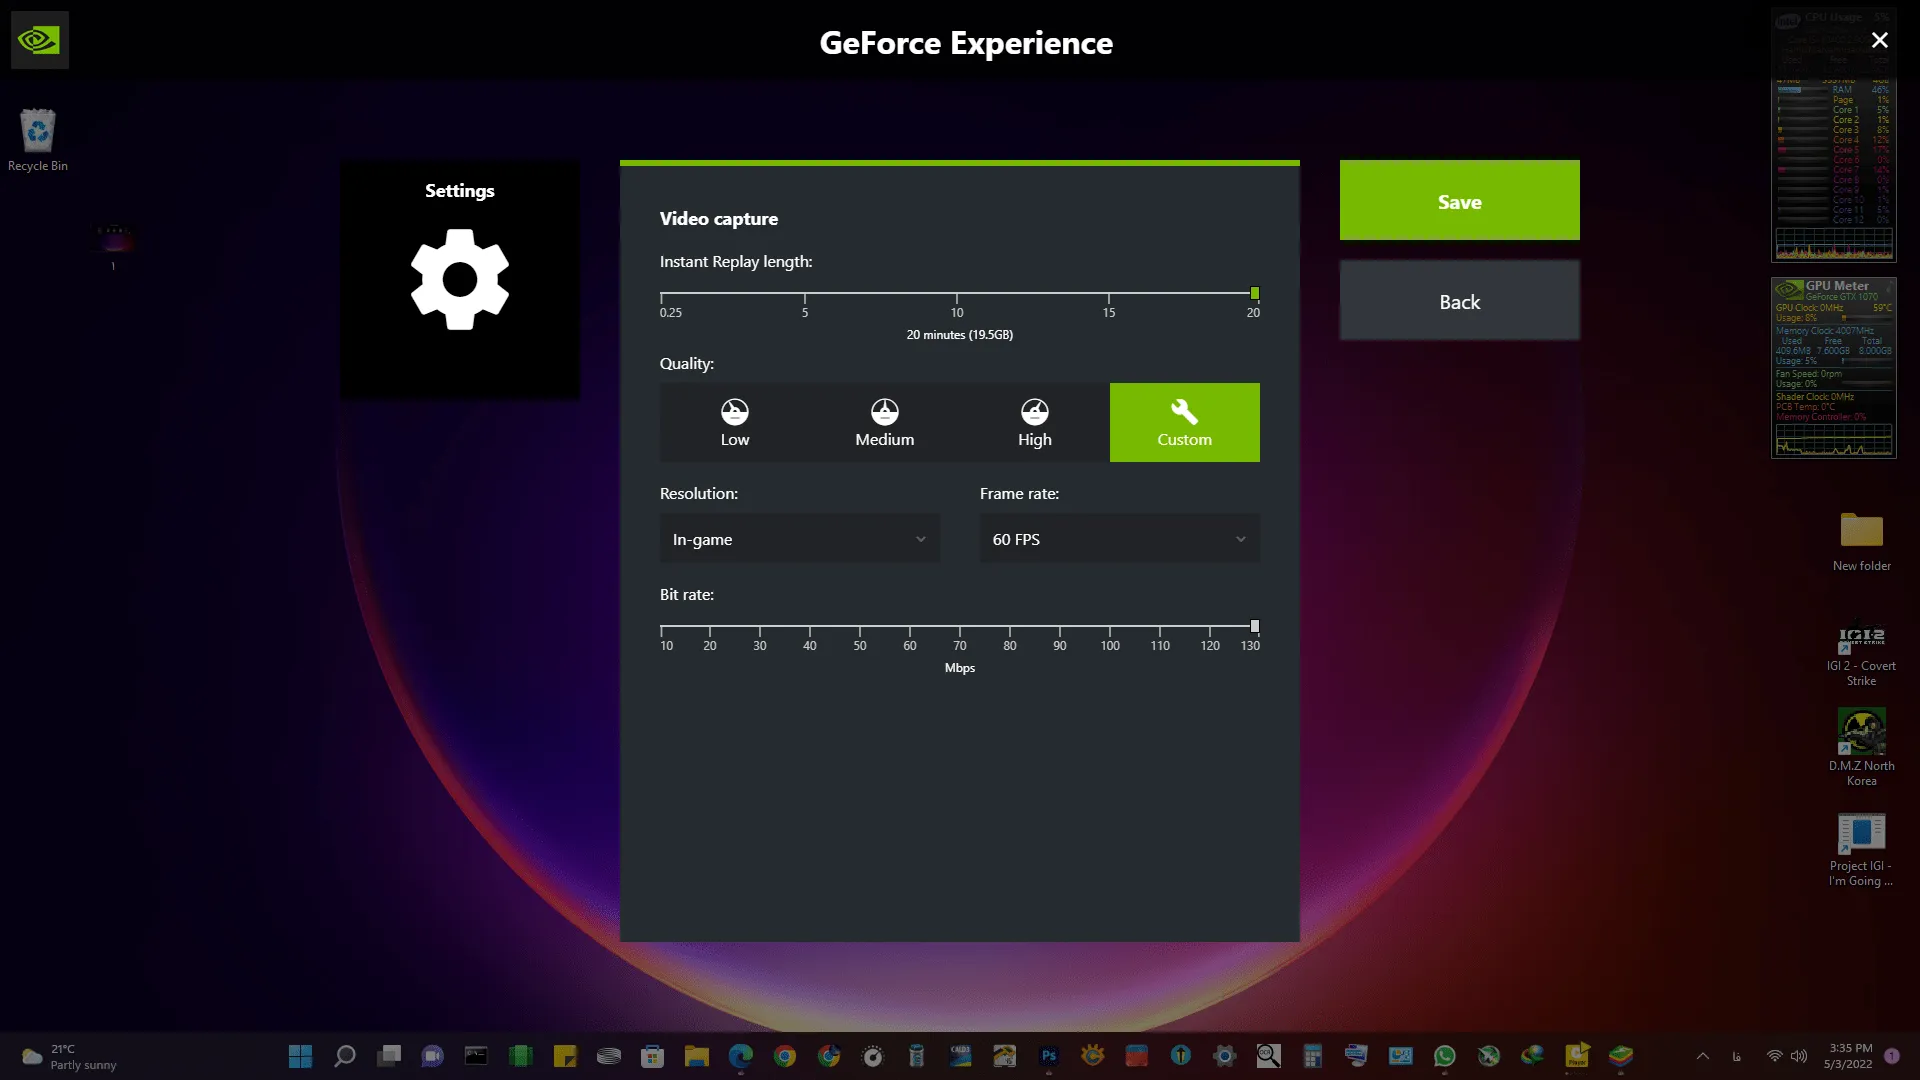
Task: Expand the Resolution In-game dropdown
Action: click(800, 539)
